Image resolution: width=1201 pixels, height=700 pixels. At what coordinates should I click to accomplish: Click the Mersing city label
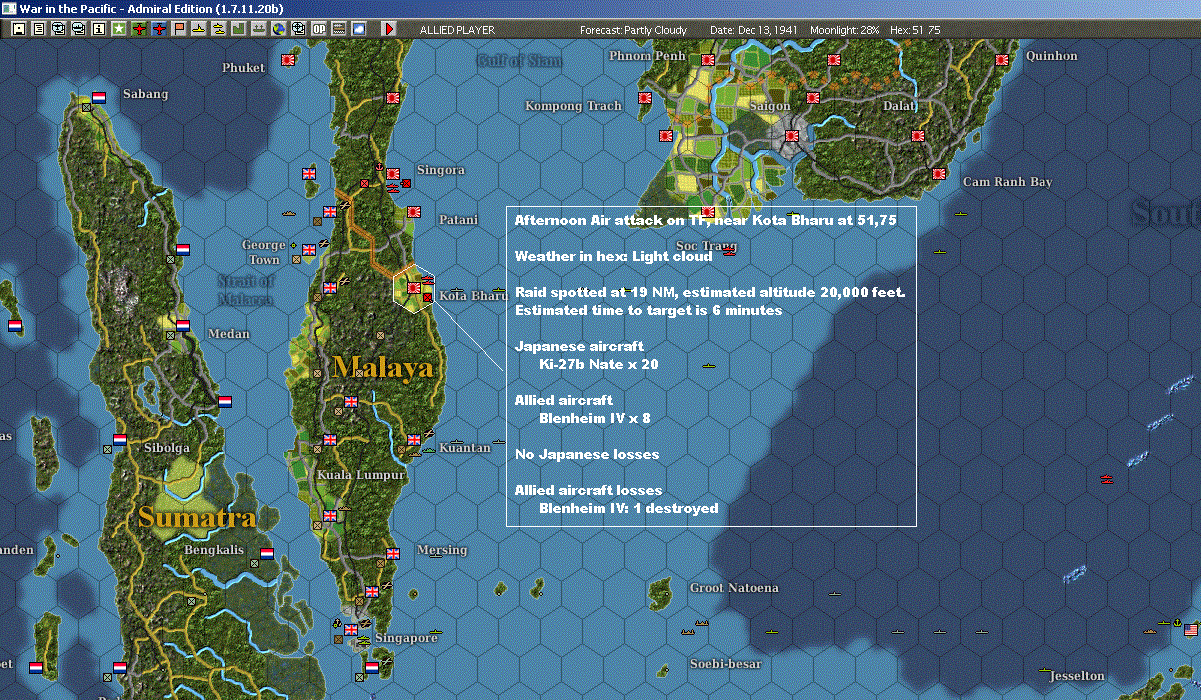click(x=442, y=550)
